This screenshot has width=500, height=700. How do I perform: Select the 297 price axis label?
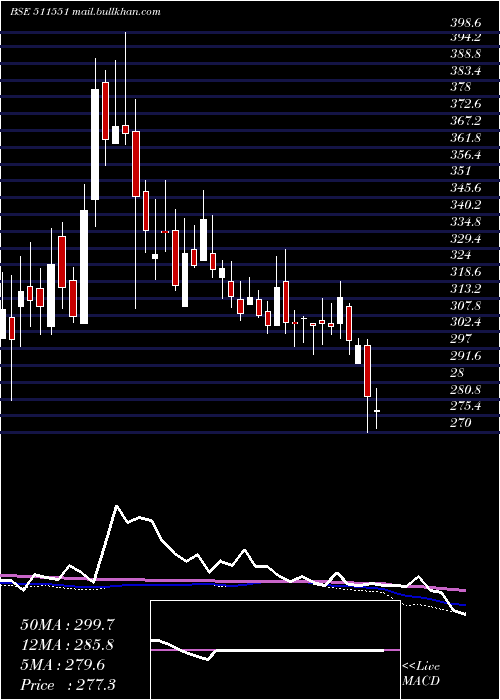pos(461,339)
